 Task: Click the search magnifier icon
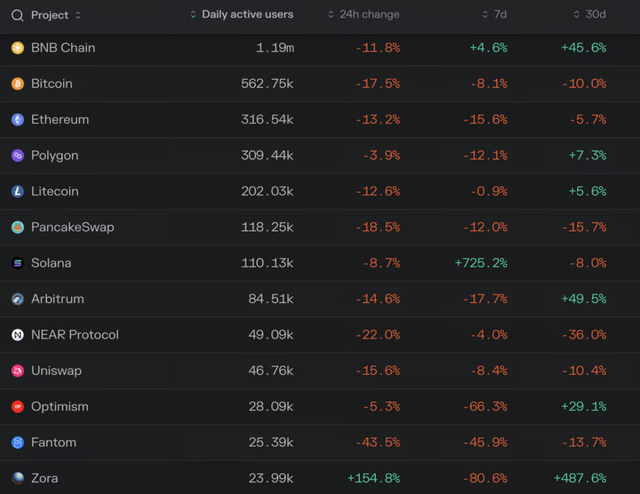click(17, 15)
